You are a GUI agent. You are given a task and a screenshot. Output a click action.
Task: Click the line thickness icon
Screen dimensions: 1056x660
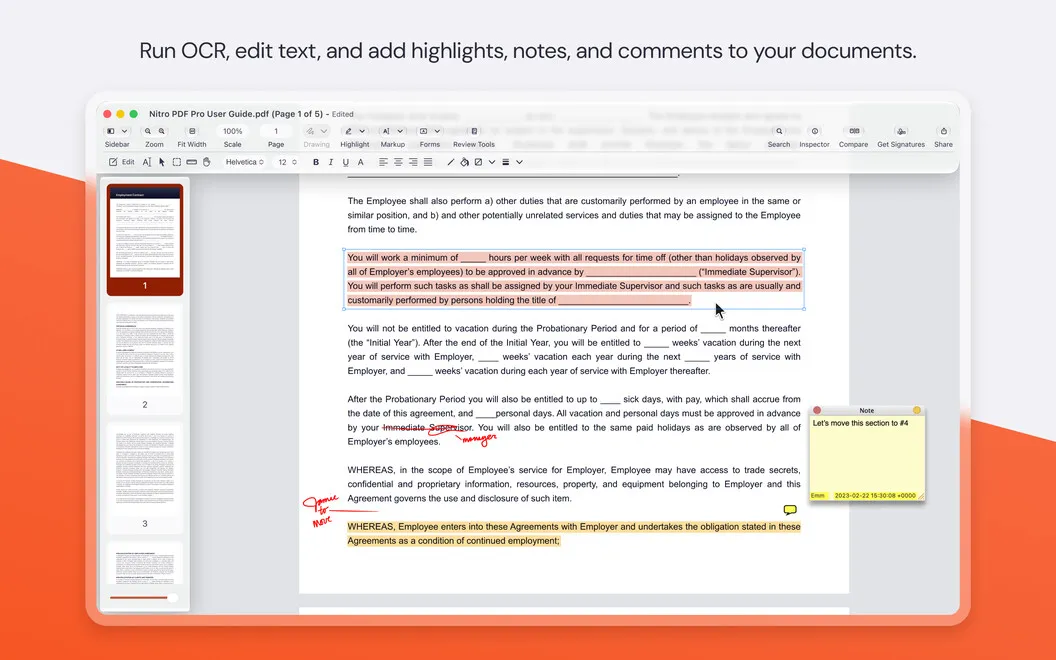[505, 162]
